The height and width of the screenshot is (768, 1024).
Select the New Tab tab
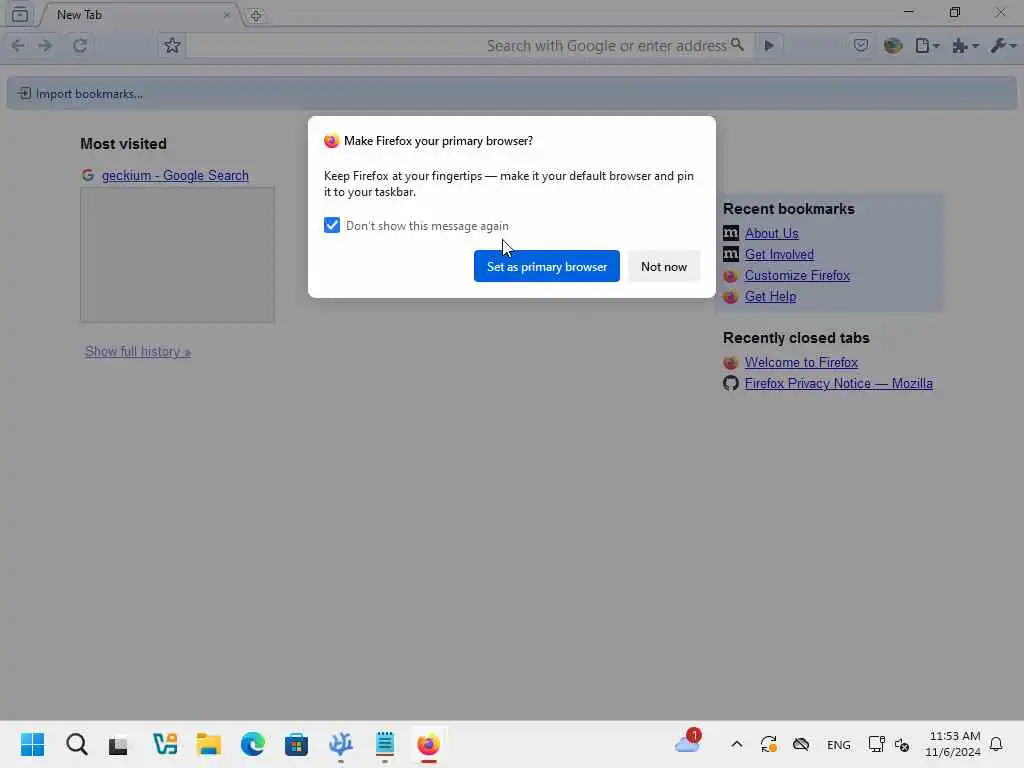pos(140,14)
